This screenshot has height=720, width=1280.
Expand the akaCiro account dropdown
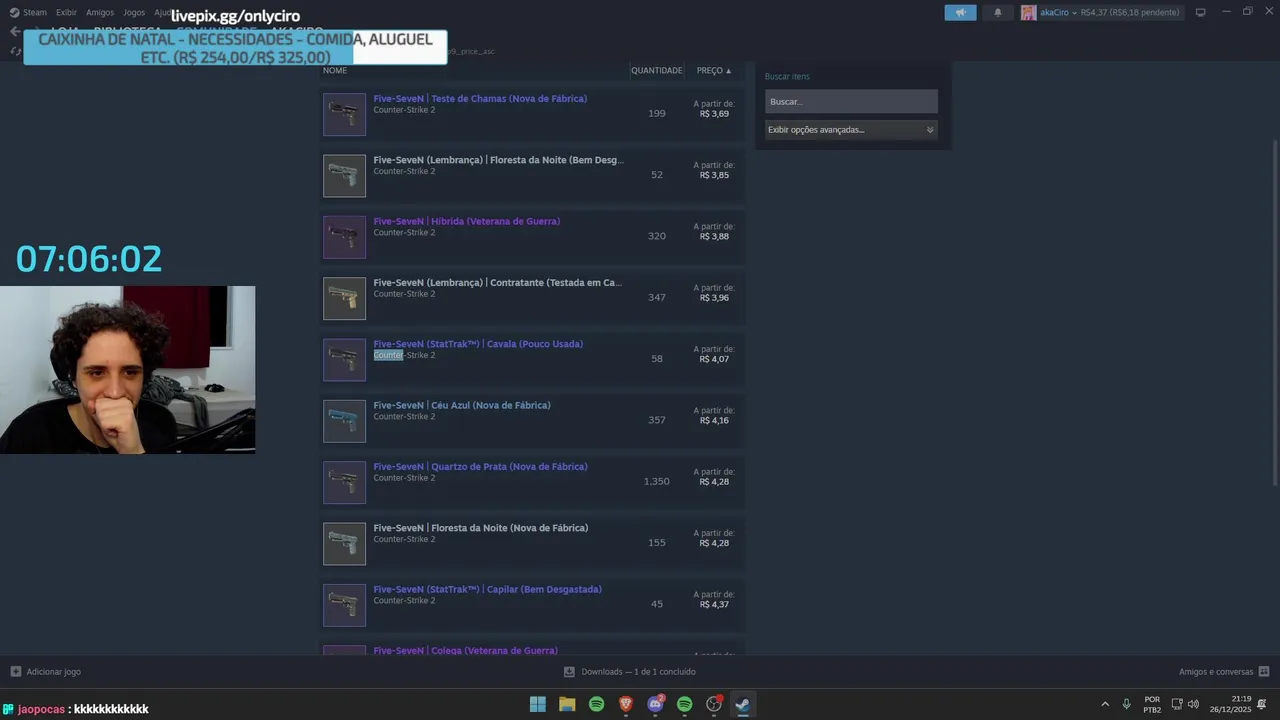(1074, 12)
